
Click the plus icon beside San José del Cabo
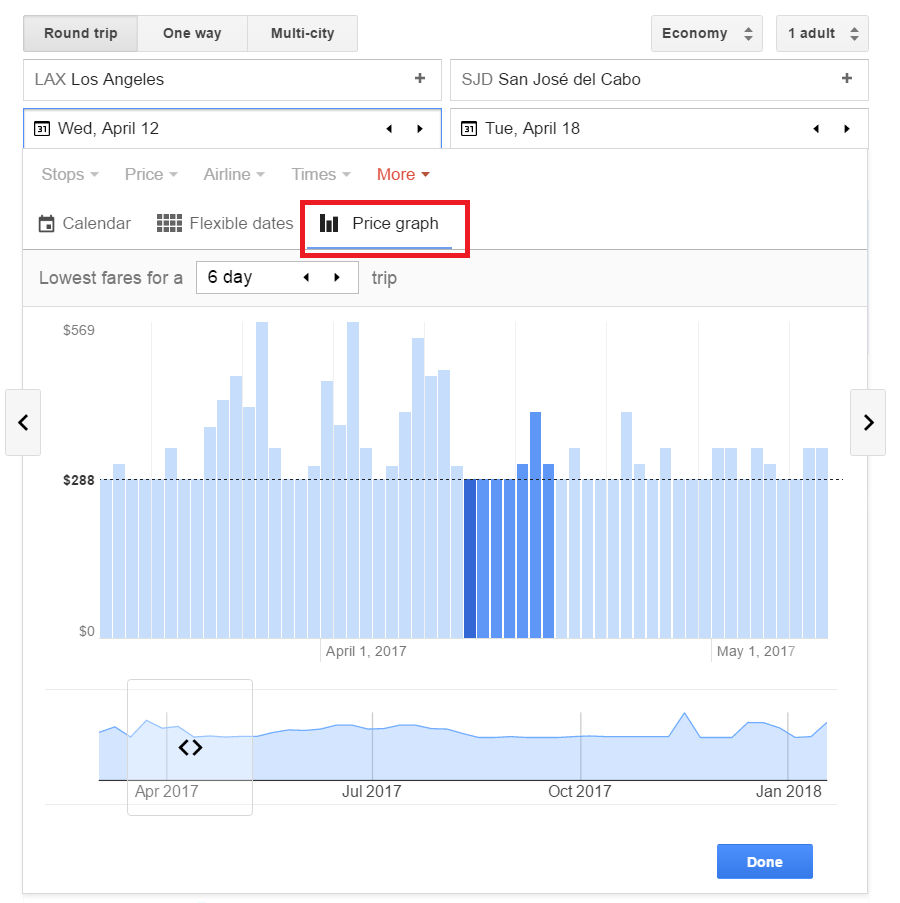pos(847,79)
